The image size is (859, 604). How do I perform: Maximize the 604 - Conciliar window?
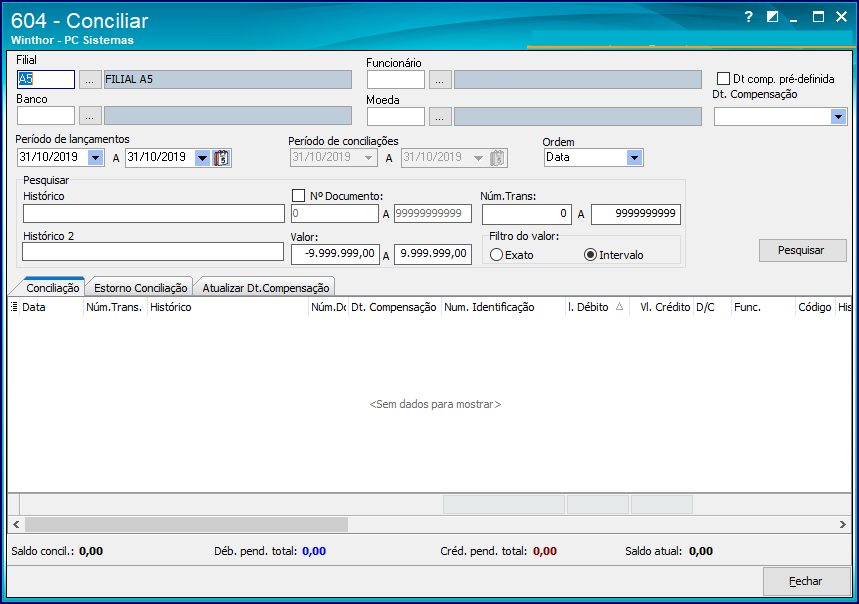(x=818, y=17)
